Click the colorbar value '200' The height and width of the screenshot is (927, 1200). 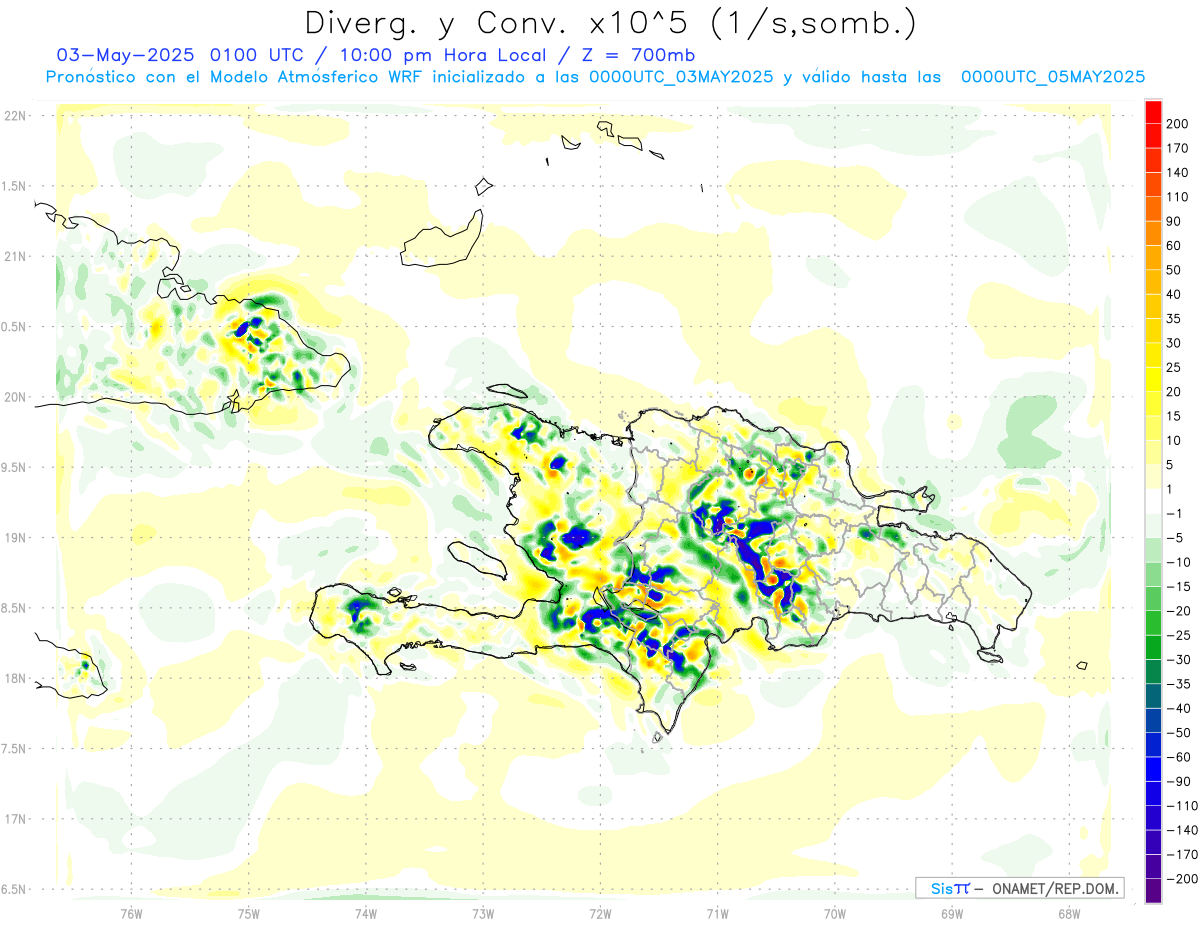coord(1179,123)
